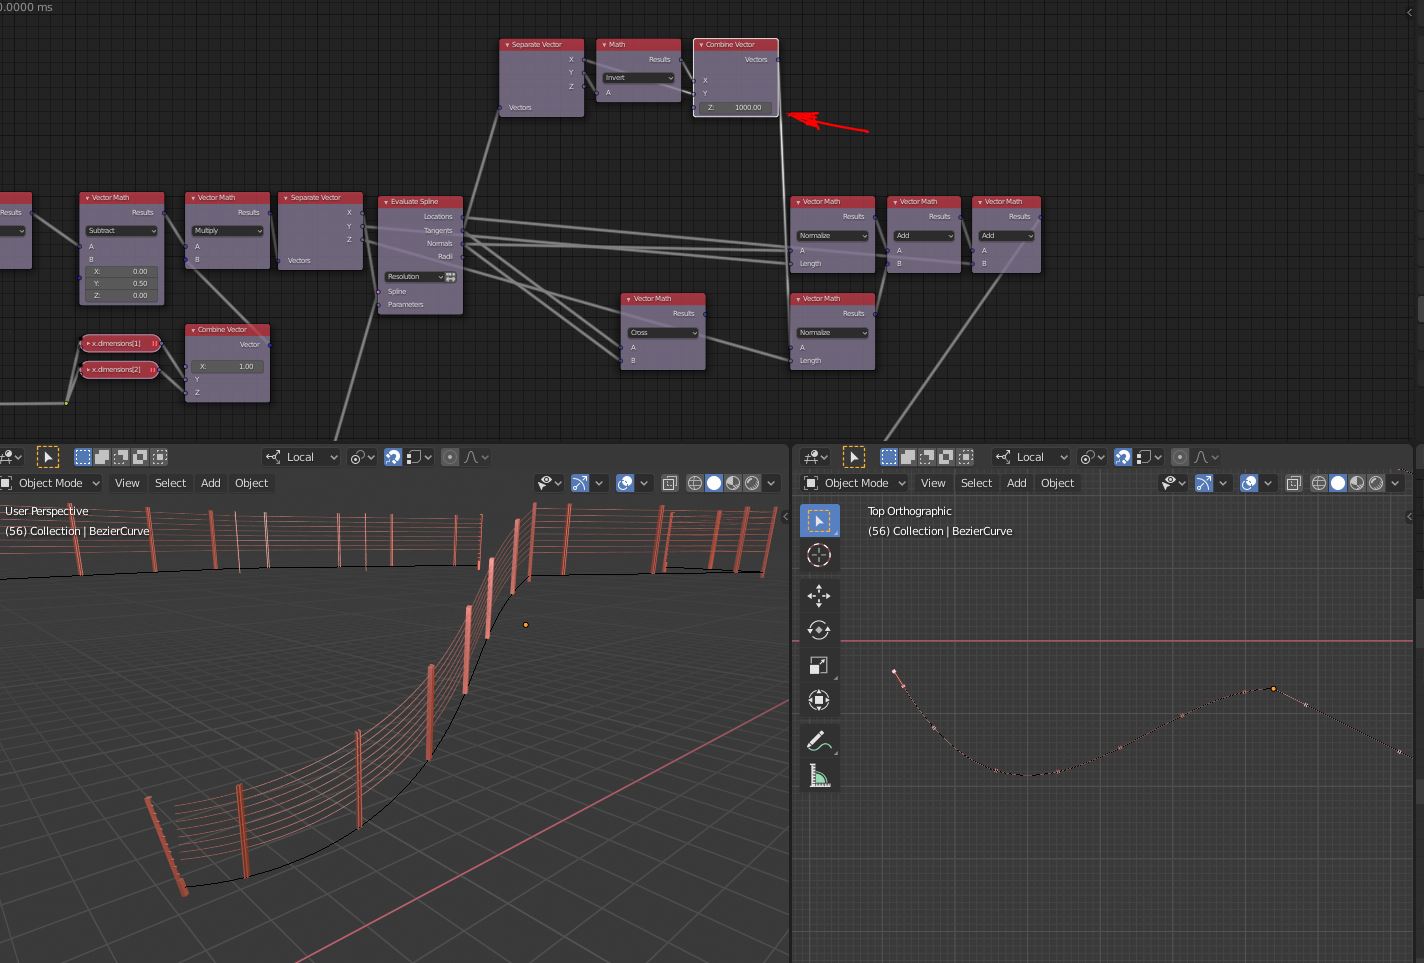
Task: Open Local orientation dropdown in left viewport
Action: (301, 457)
